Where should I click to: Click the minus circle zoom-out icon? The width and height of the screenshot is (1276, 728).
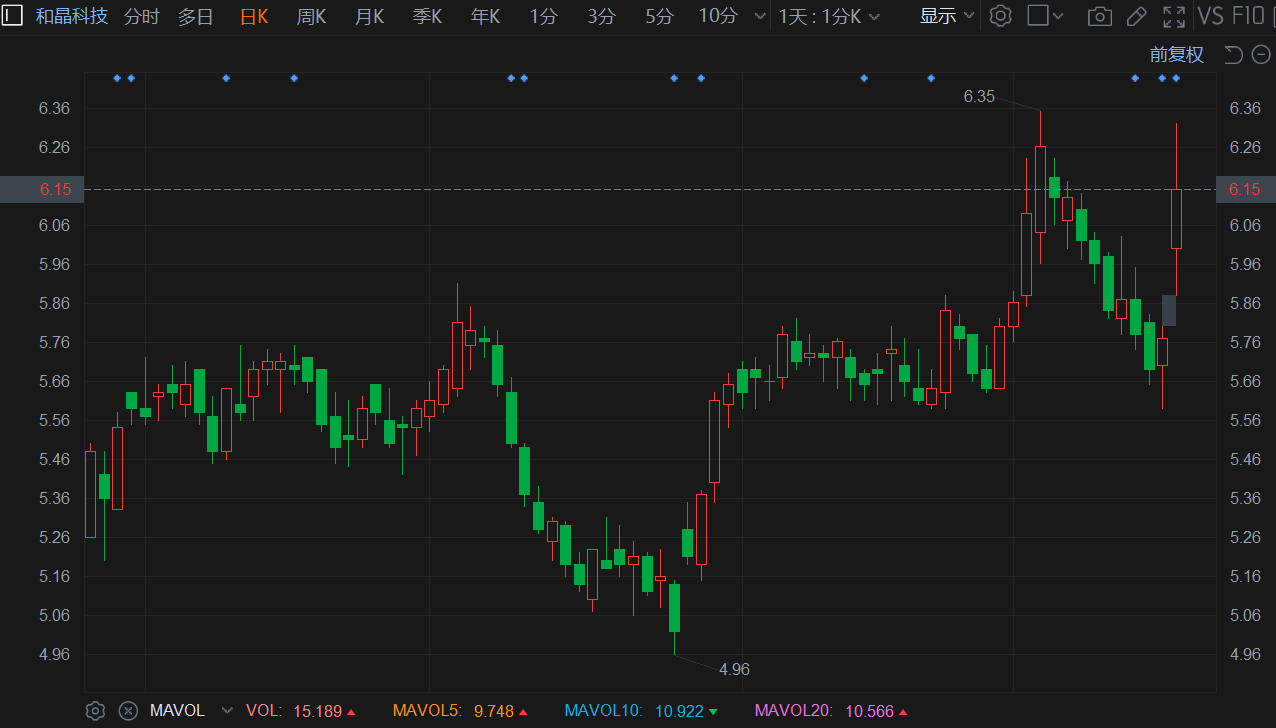[1259, 55]
